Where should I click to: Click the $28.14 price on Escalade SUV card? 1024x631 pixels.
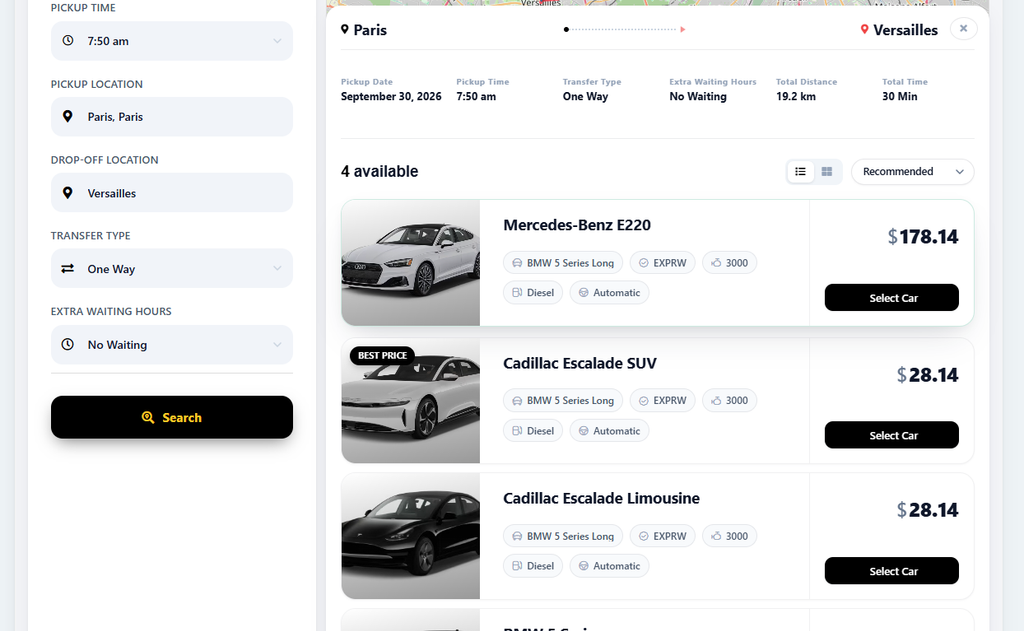point(927,375)
